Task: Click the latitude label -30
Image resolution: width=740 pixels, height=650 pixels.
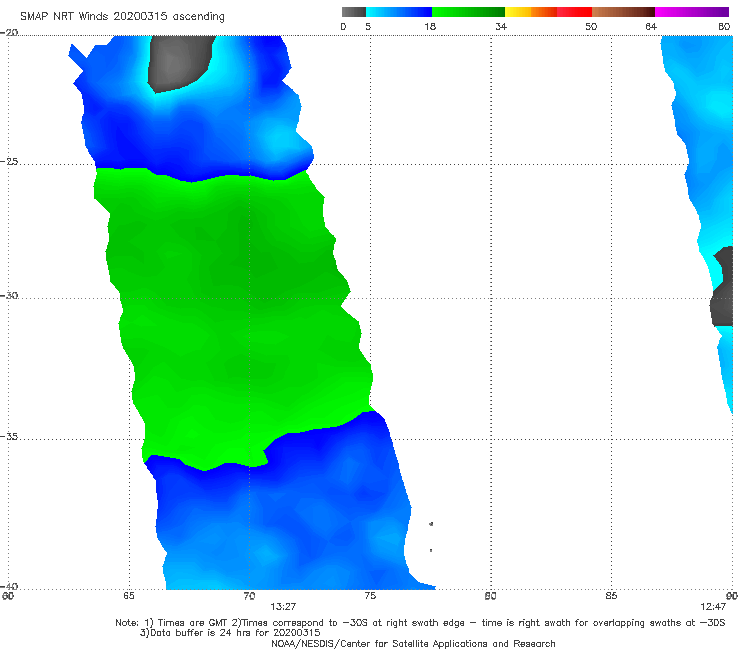Action: [9, 295]
